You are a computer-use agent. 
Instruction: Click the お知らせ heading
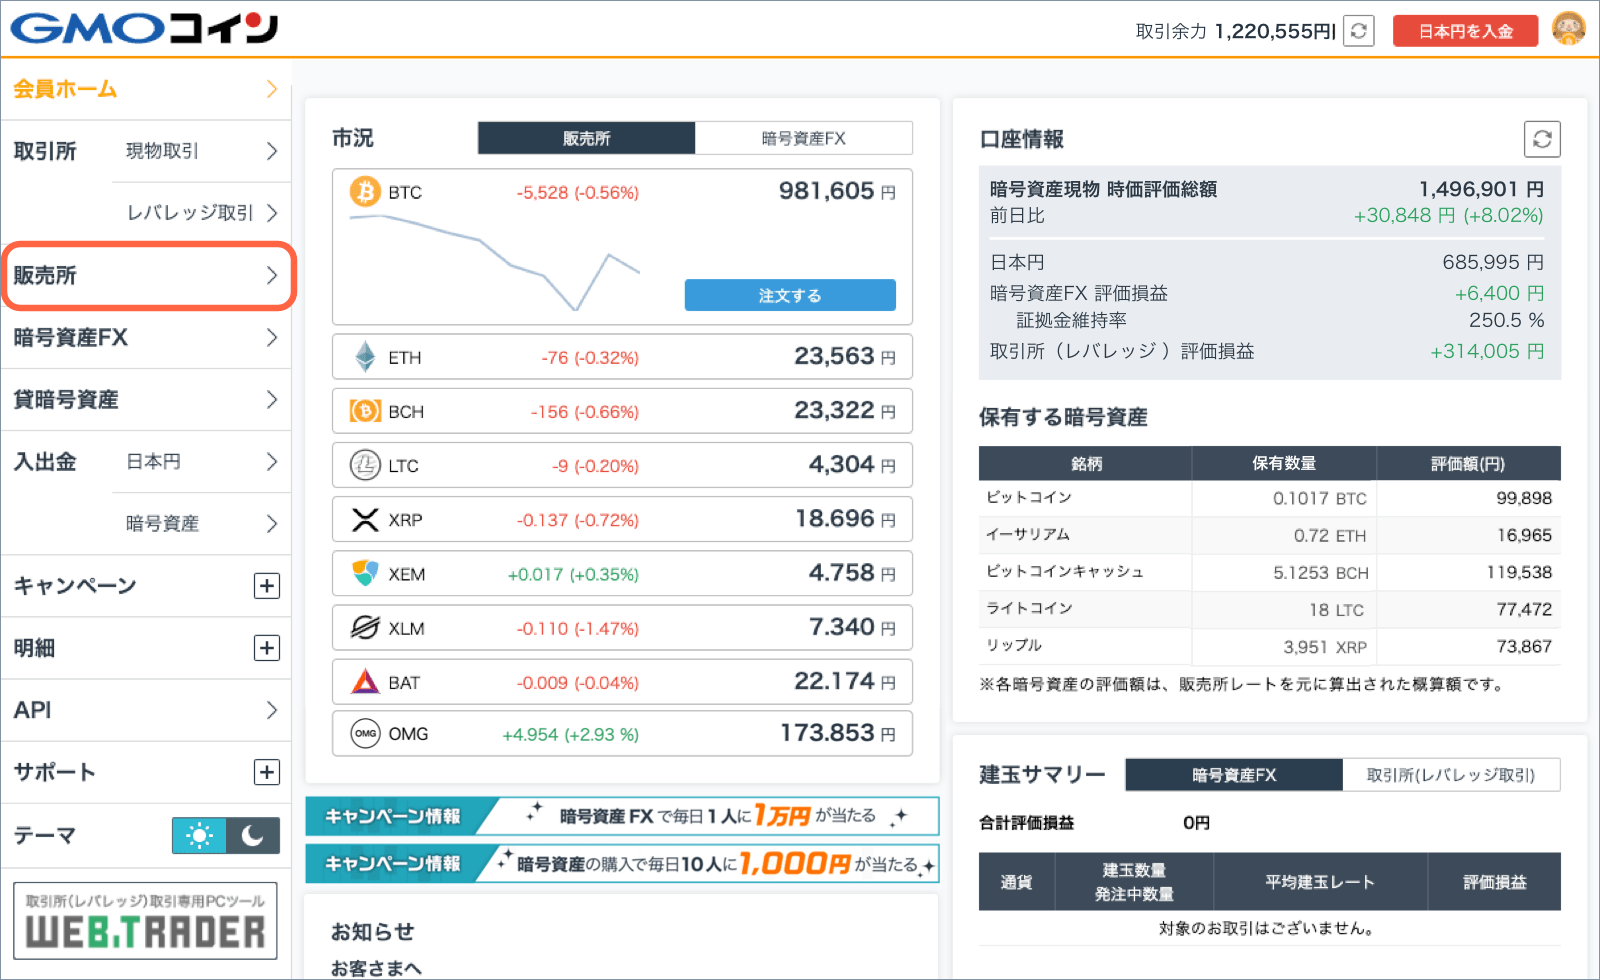[372, 931]
